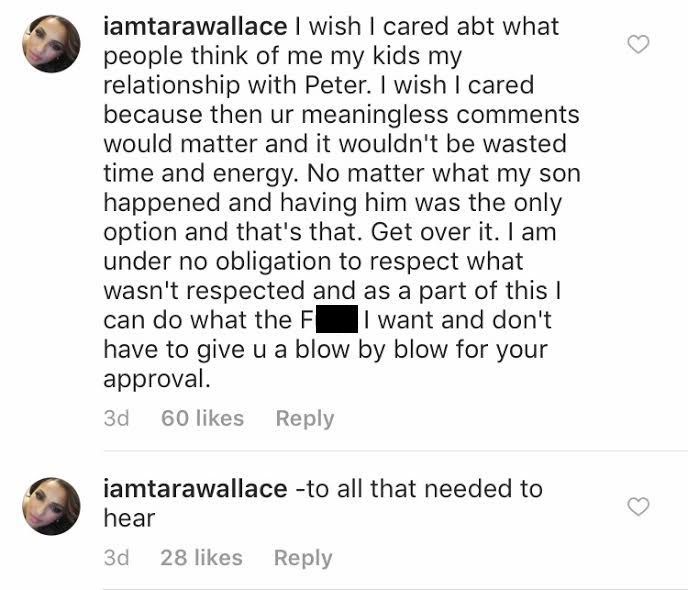688x590 pixels.
Task: Open the profile picture on the second comment
Action: point(51,506)
